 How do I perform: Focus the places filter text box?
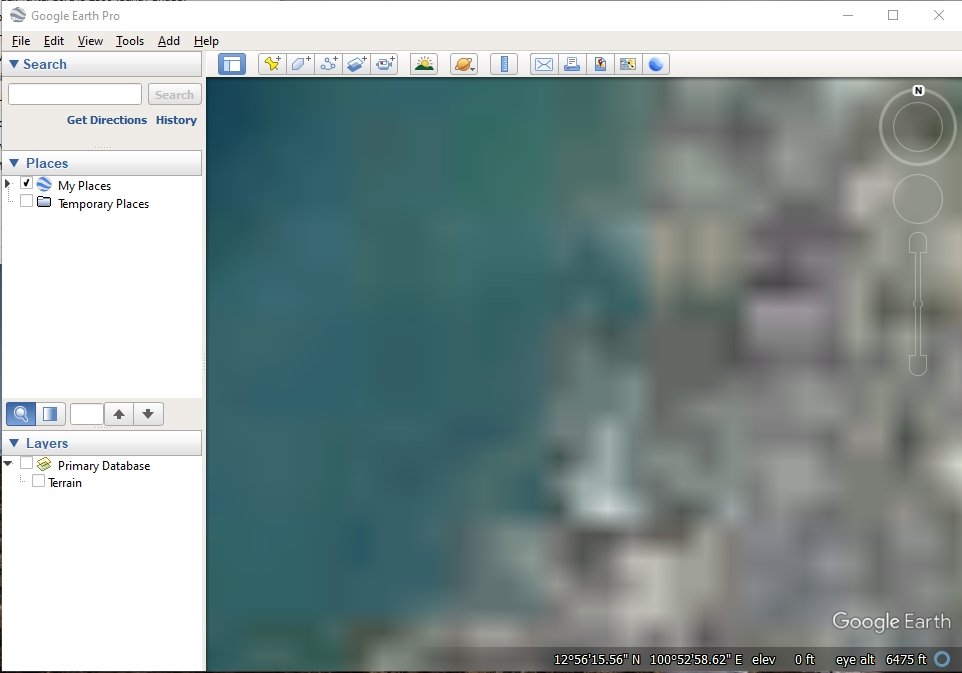[87, 414]
